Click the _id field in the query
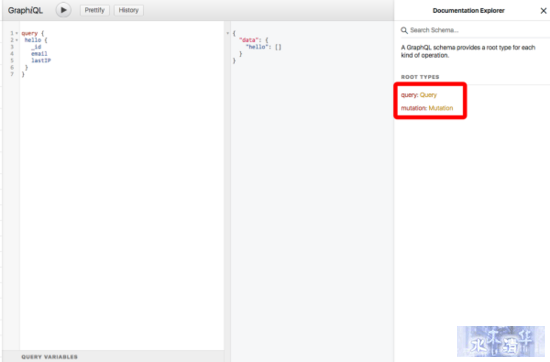This screenshot has width=550, height=362. click(x=36, y=47)
